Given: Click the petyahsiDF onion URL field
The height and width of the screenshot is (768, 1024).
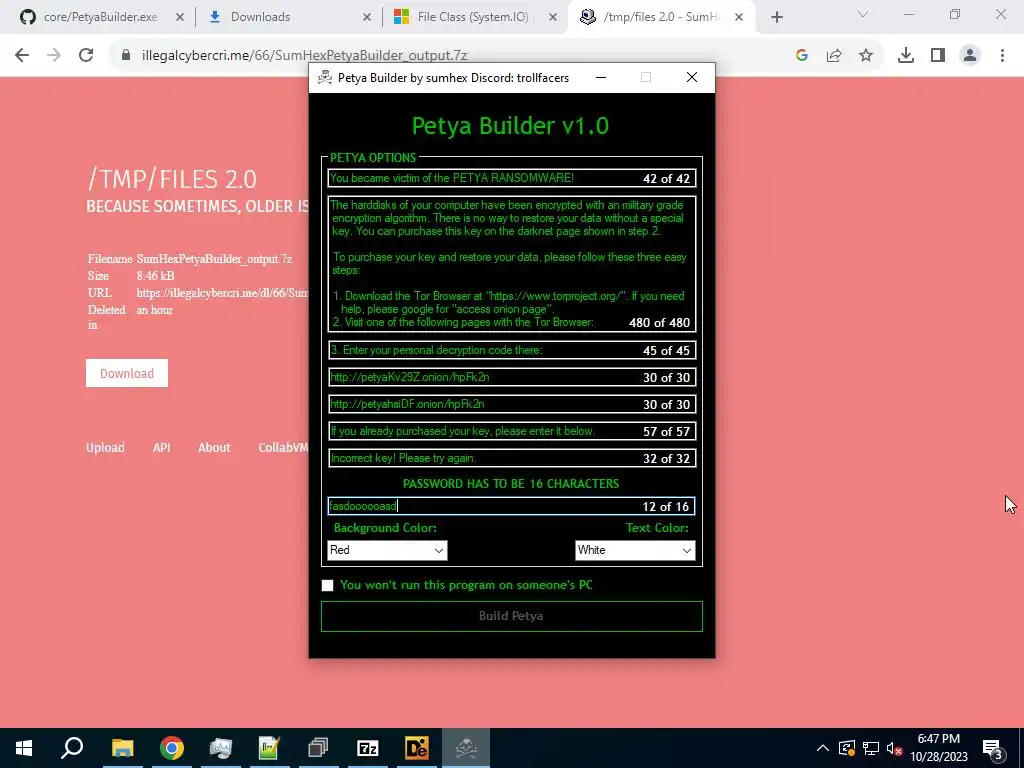Looking at the screenshot, I should [511, 404].
